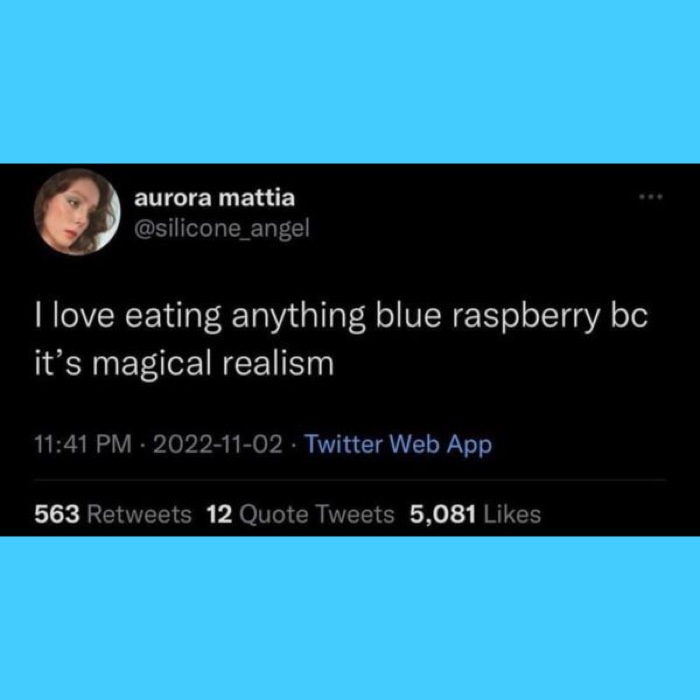View the 563 Retweets list
Screen dimensions: 700x700
(x=113, y=514)
